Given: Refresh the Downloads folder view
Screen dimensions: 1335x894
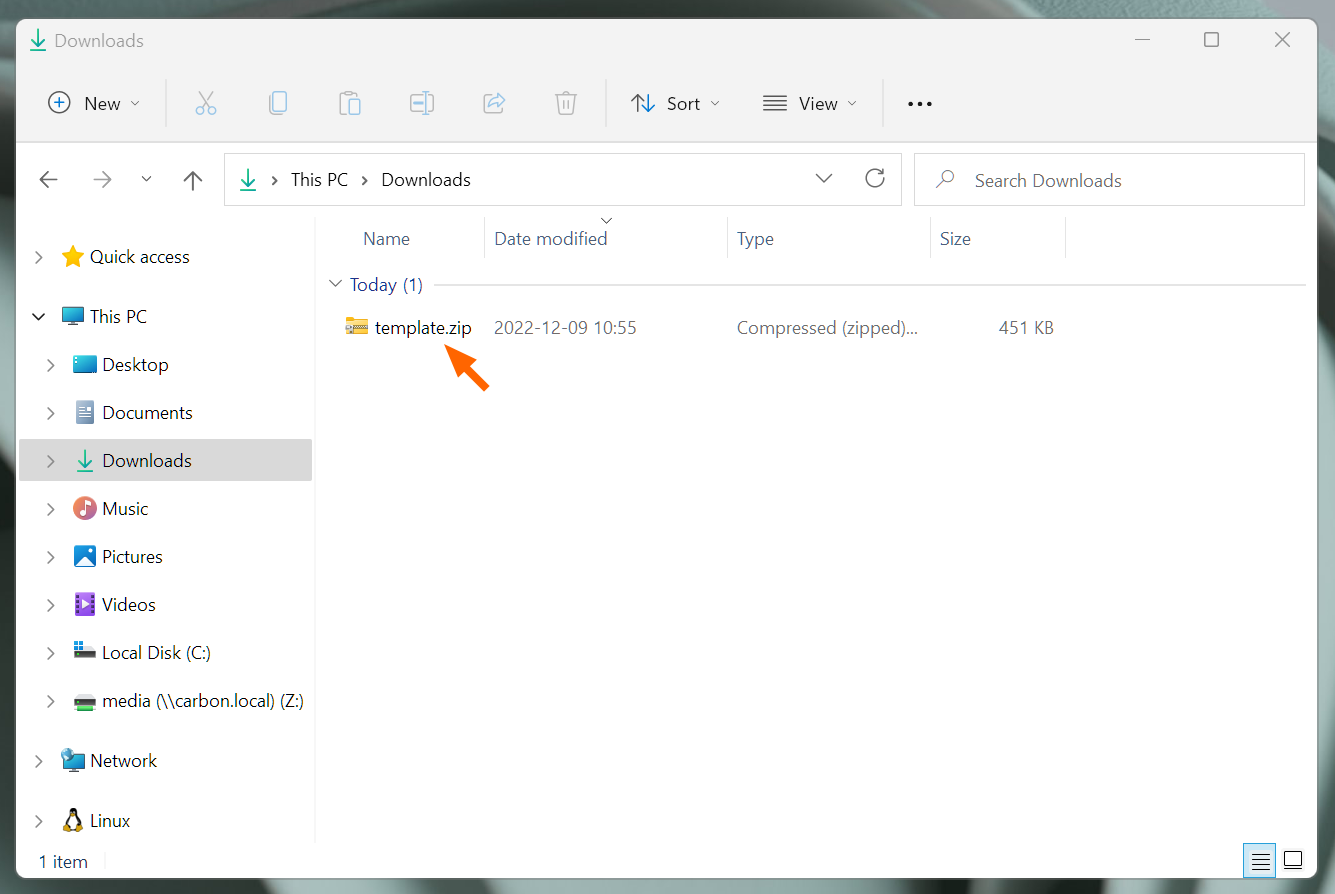Looking at the screenshot, I should [875, 179].
